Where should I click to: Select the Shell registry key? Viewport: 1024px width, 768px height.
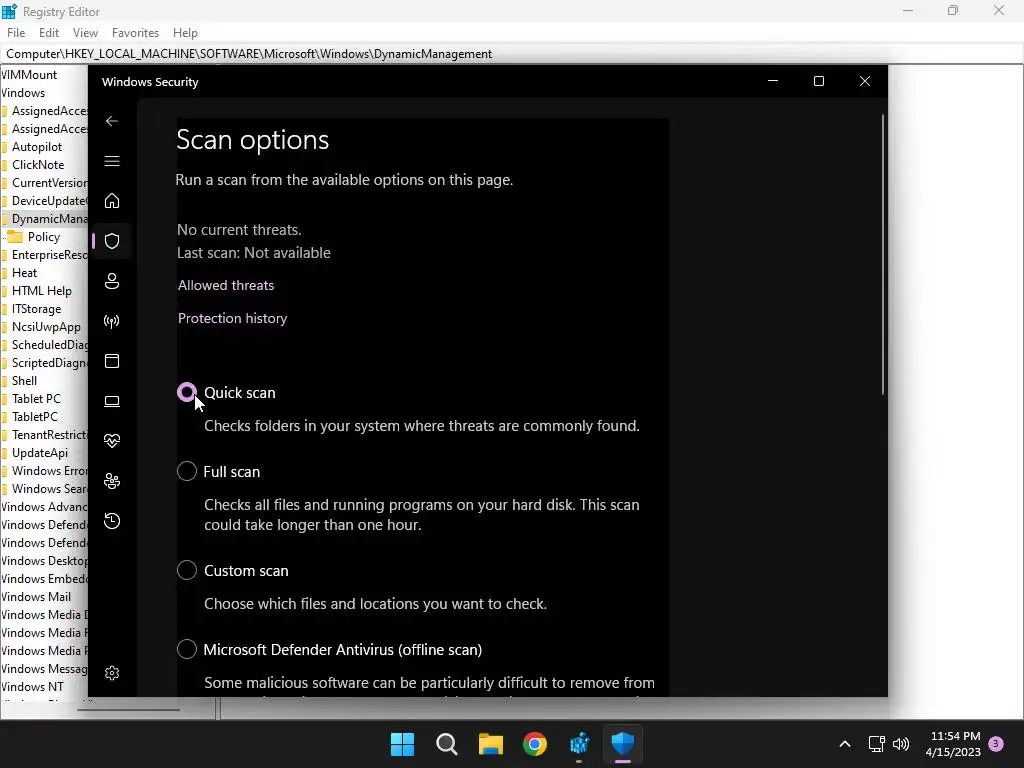pos(24,381)
